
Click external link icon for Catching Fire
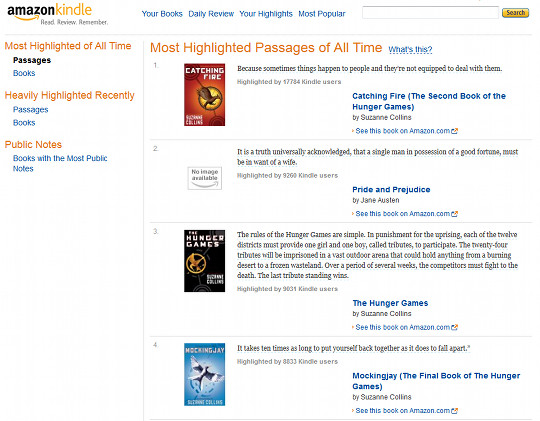tap(455, 131)
